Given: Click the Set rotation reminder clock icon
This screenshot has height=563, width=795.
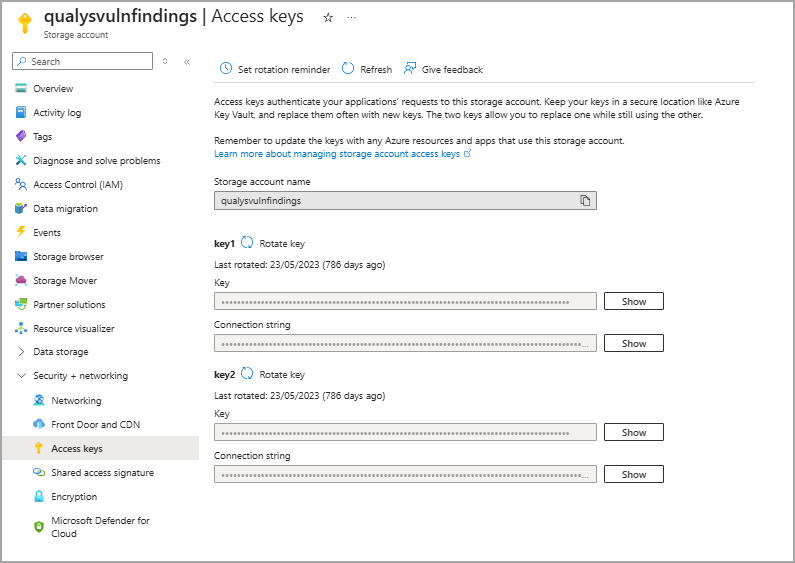Looking at the screenshot, I should point(226,69).
